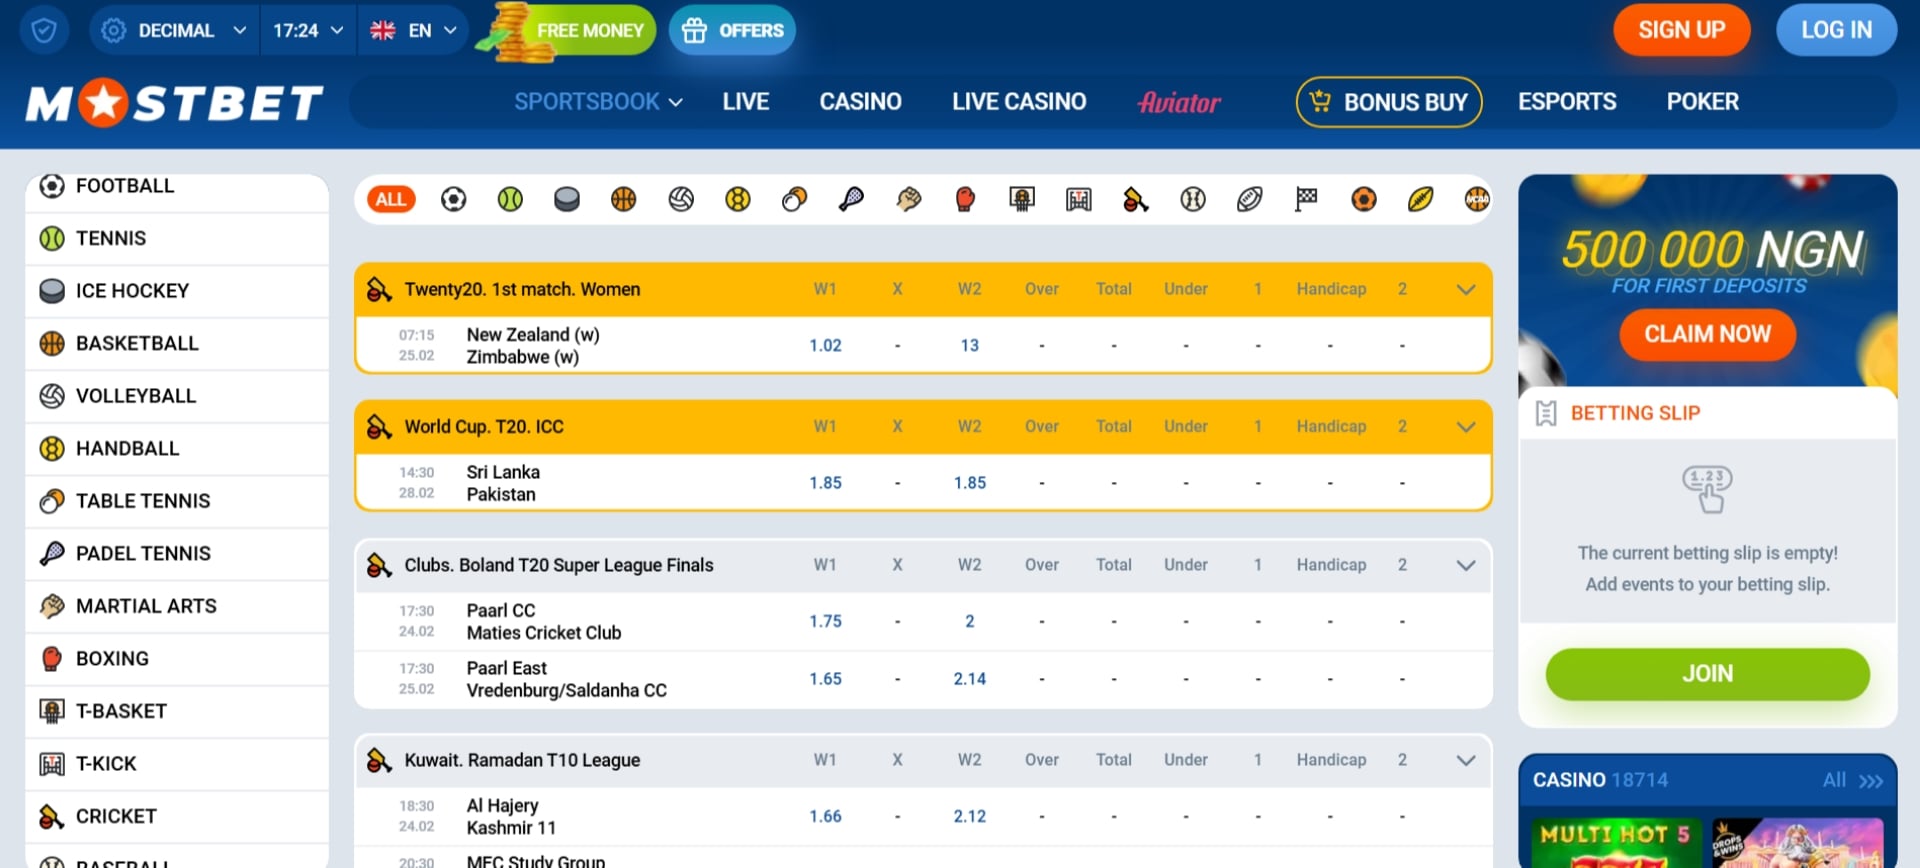Select CRICKET in the left sports list
Screen dimensions: 1920x868
177,816
